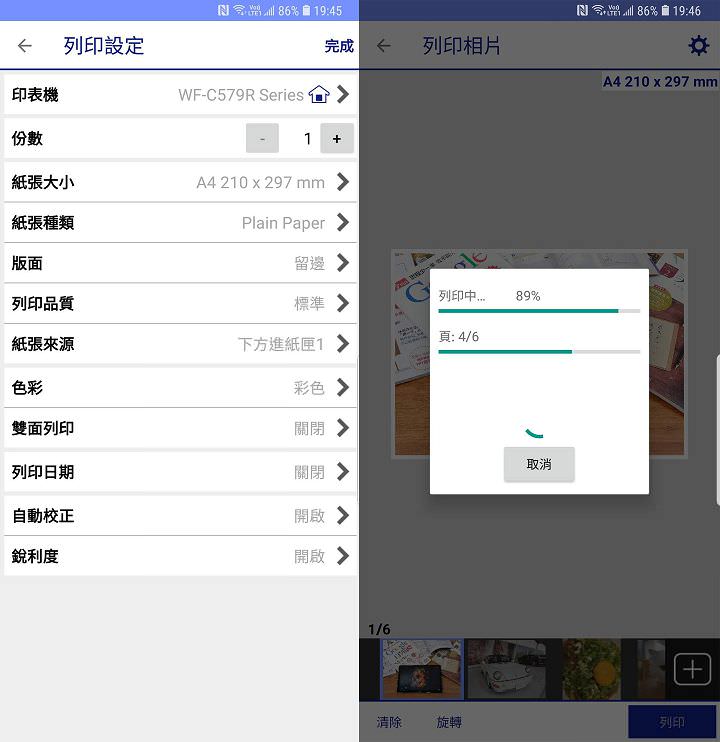This screenshot has height=742, width=720.
Task: Decrease 份數 with the minus button
Action: [262, 138]
